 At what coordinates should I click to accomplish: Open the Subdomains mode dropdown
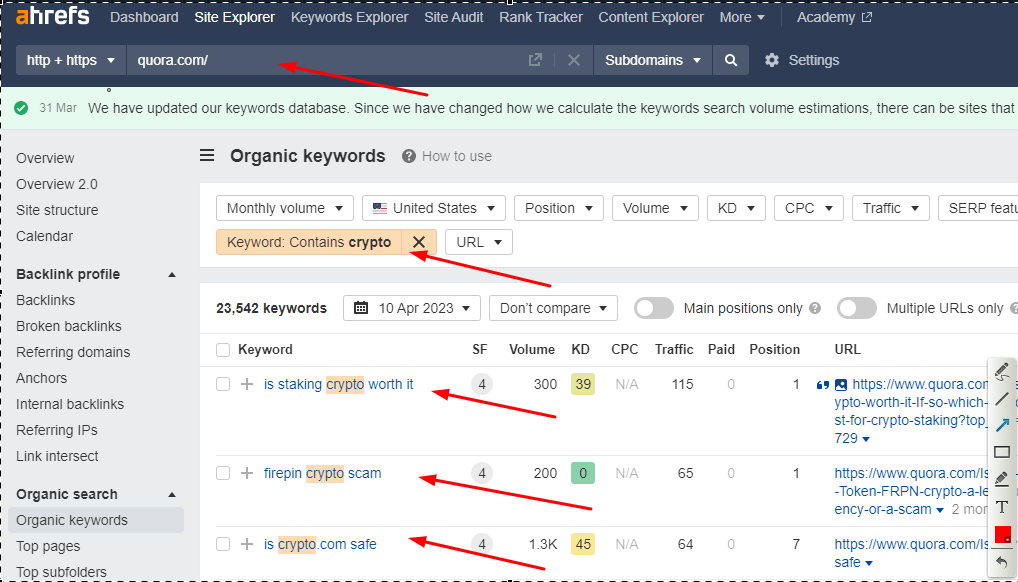pos(652,60)
